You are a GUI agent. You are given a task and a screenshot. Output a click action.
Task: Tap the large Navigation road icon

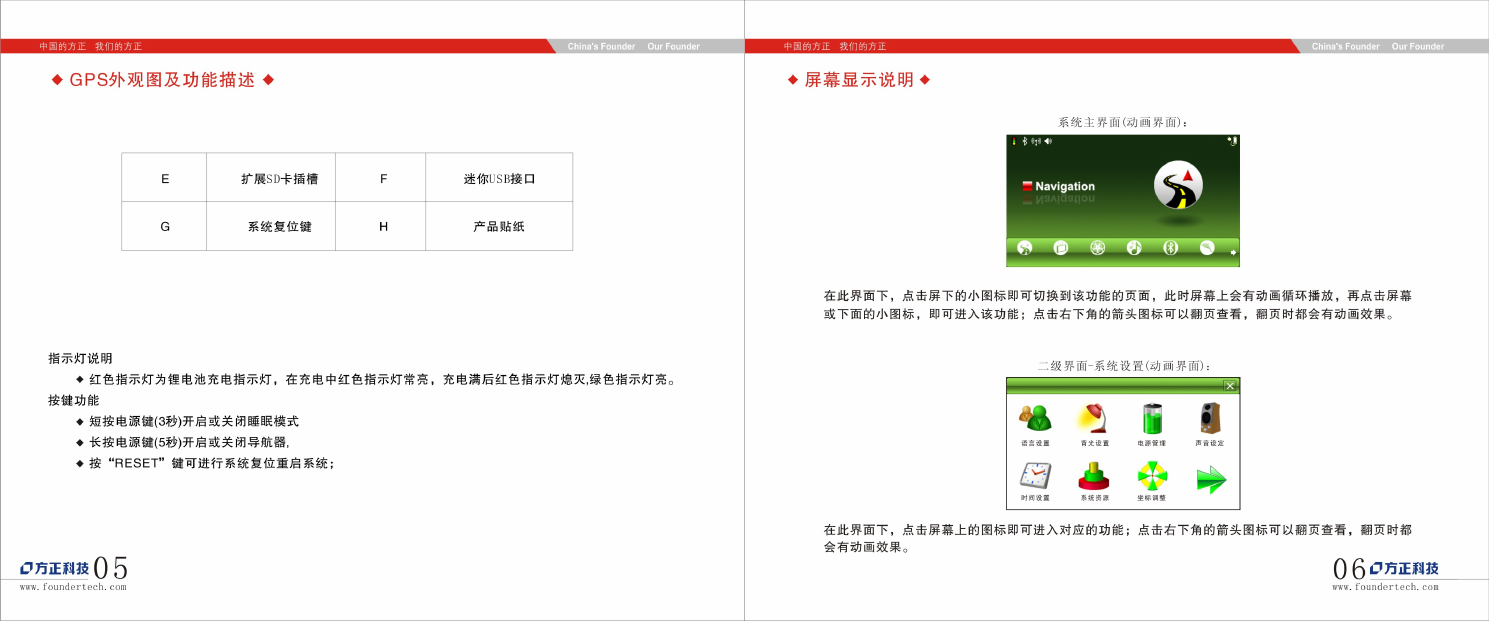click(1178, 185)
